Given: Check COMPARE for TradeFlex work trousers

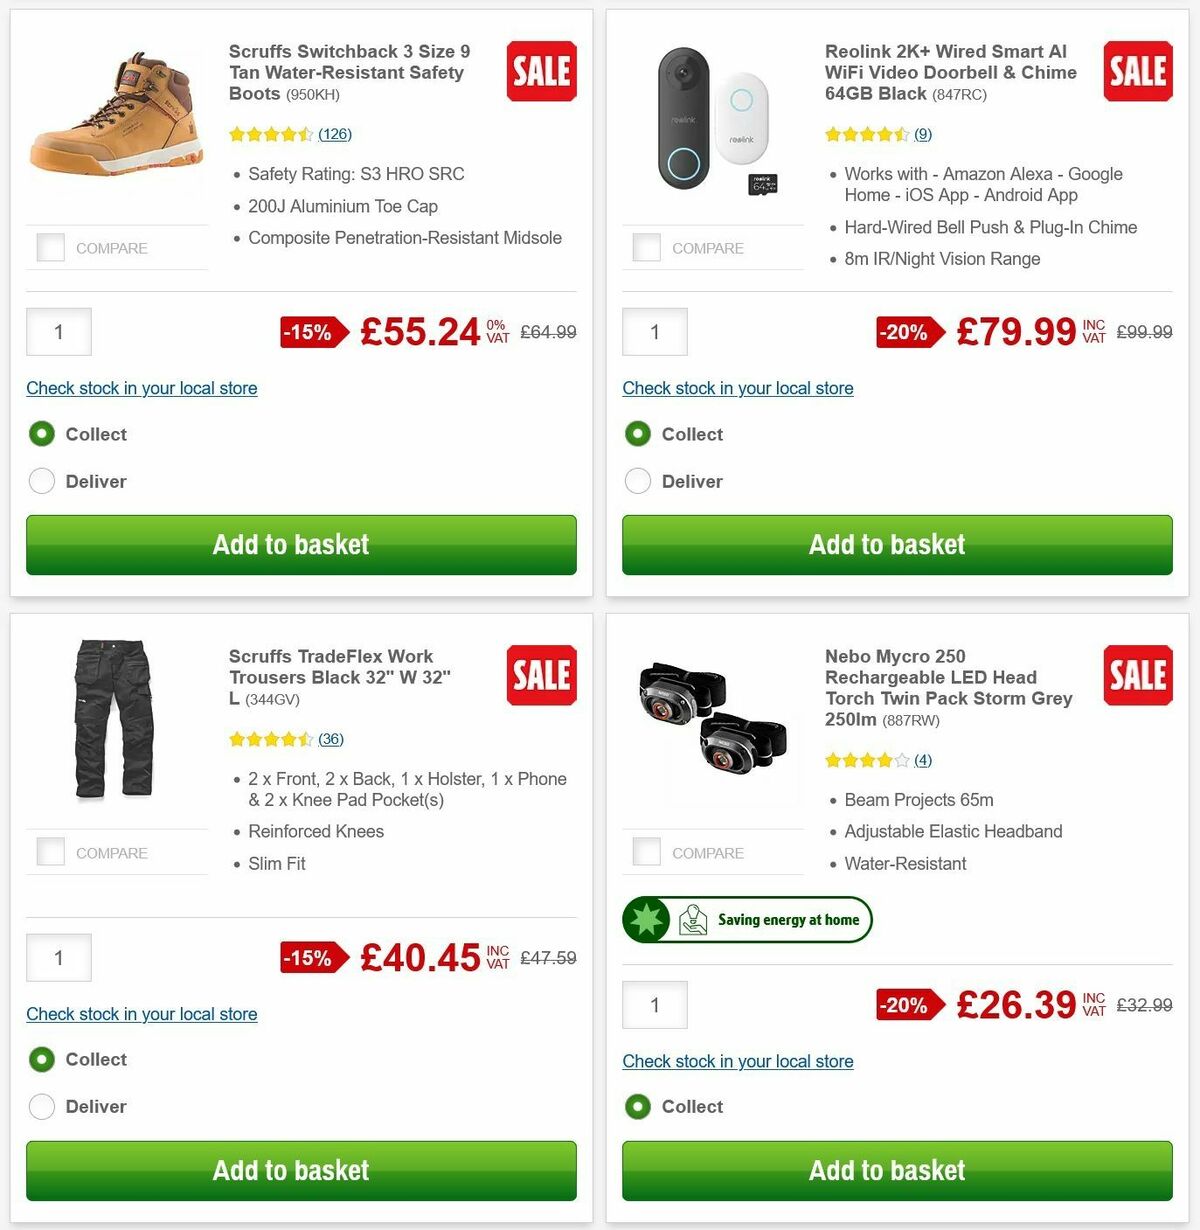Looking at the screenshot, I should point(50,851).
